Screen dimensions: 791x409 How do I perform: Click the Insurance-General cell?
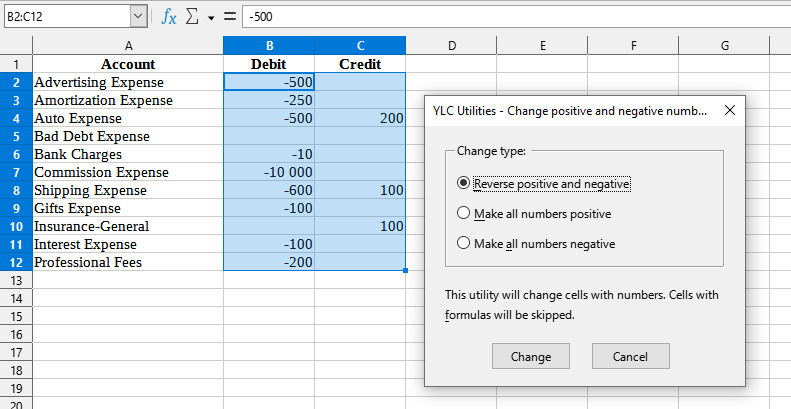click(128, 226)
